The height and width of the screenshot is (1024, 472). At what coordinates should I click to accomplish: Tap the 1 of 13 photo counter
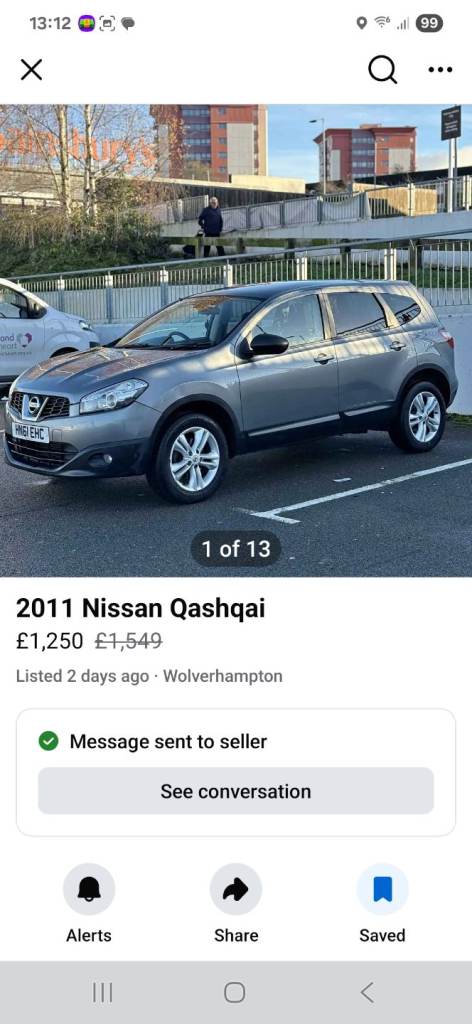(x=236, y=549)
